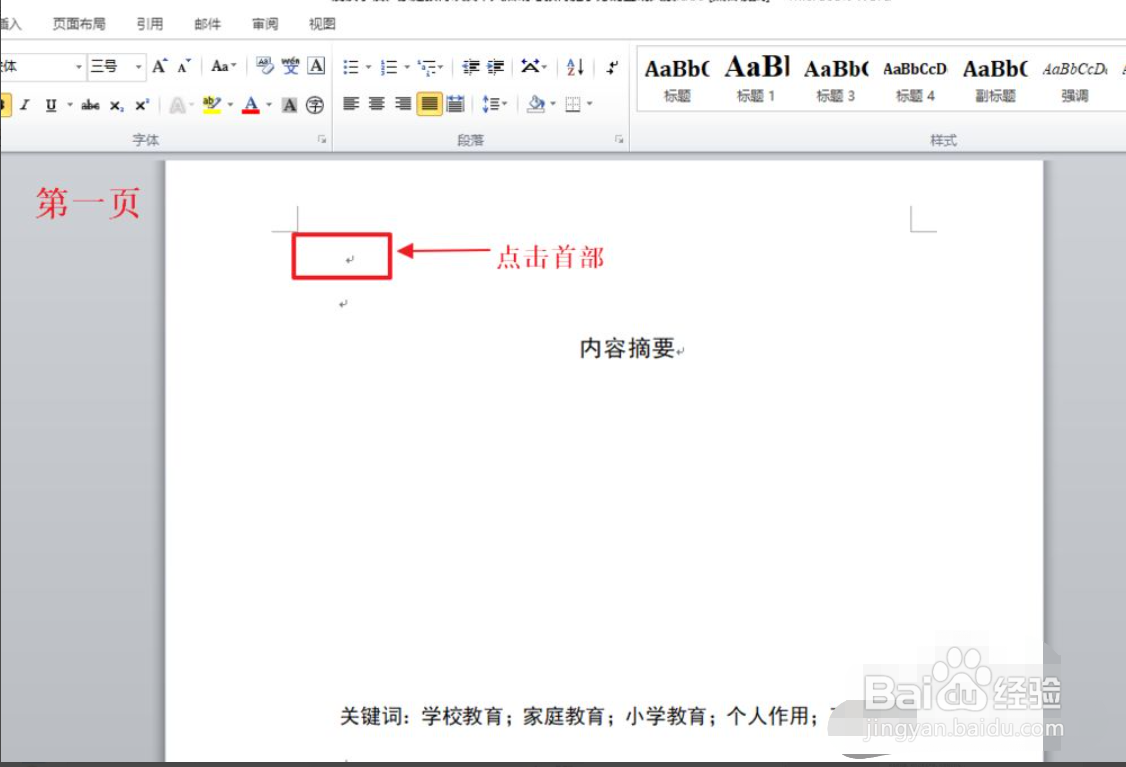This screenshot has width=1126, height=767.
Task: Apply the 标题 3 style
Action: coord(836,80)
